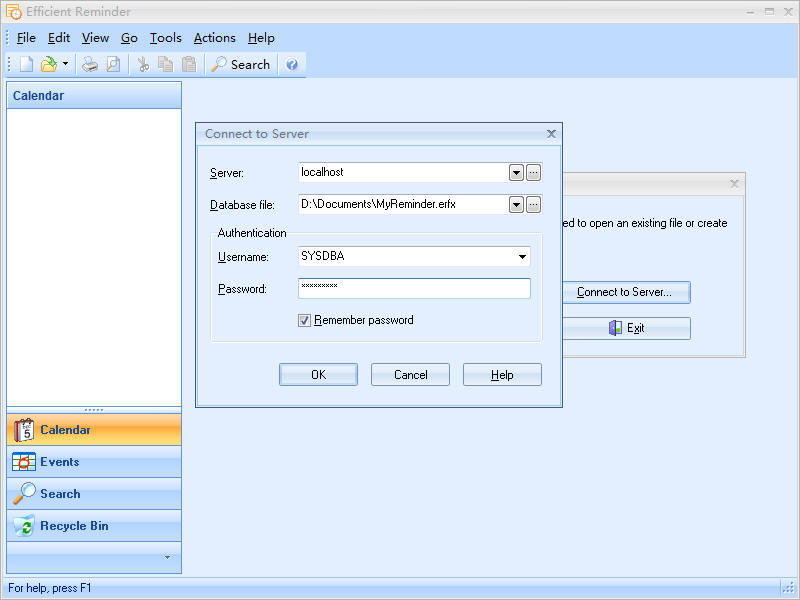Open the Tools menu
The width and height of the screenshot is (800, 600).
coord(166,38)
